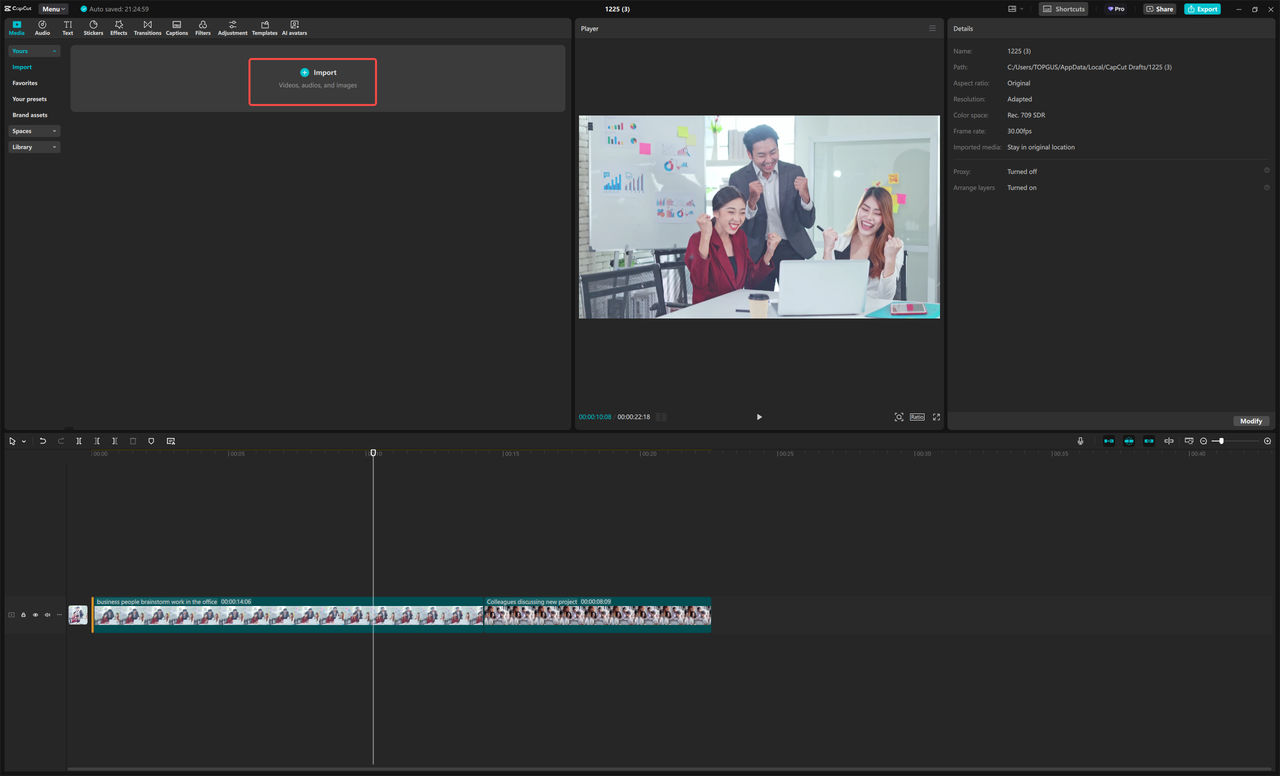1280x776 pixels.
Task: Select the business people brainstorm clip
Action: pyautogui.click(x=288, y=615)
